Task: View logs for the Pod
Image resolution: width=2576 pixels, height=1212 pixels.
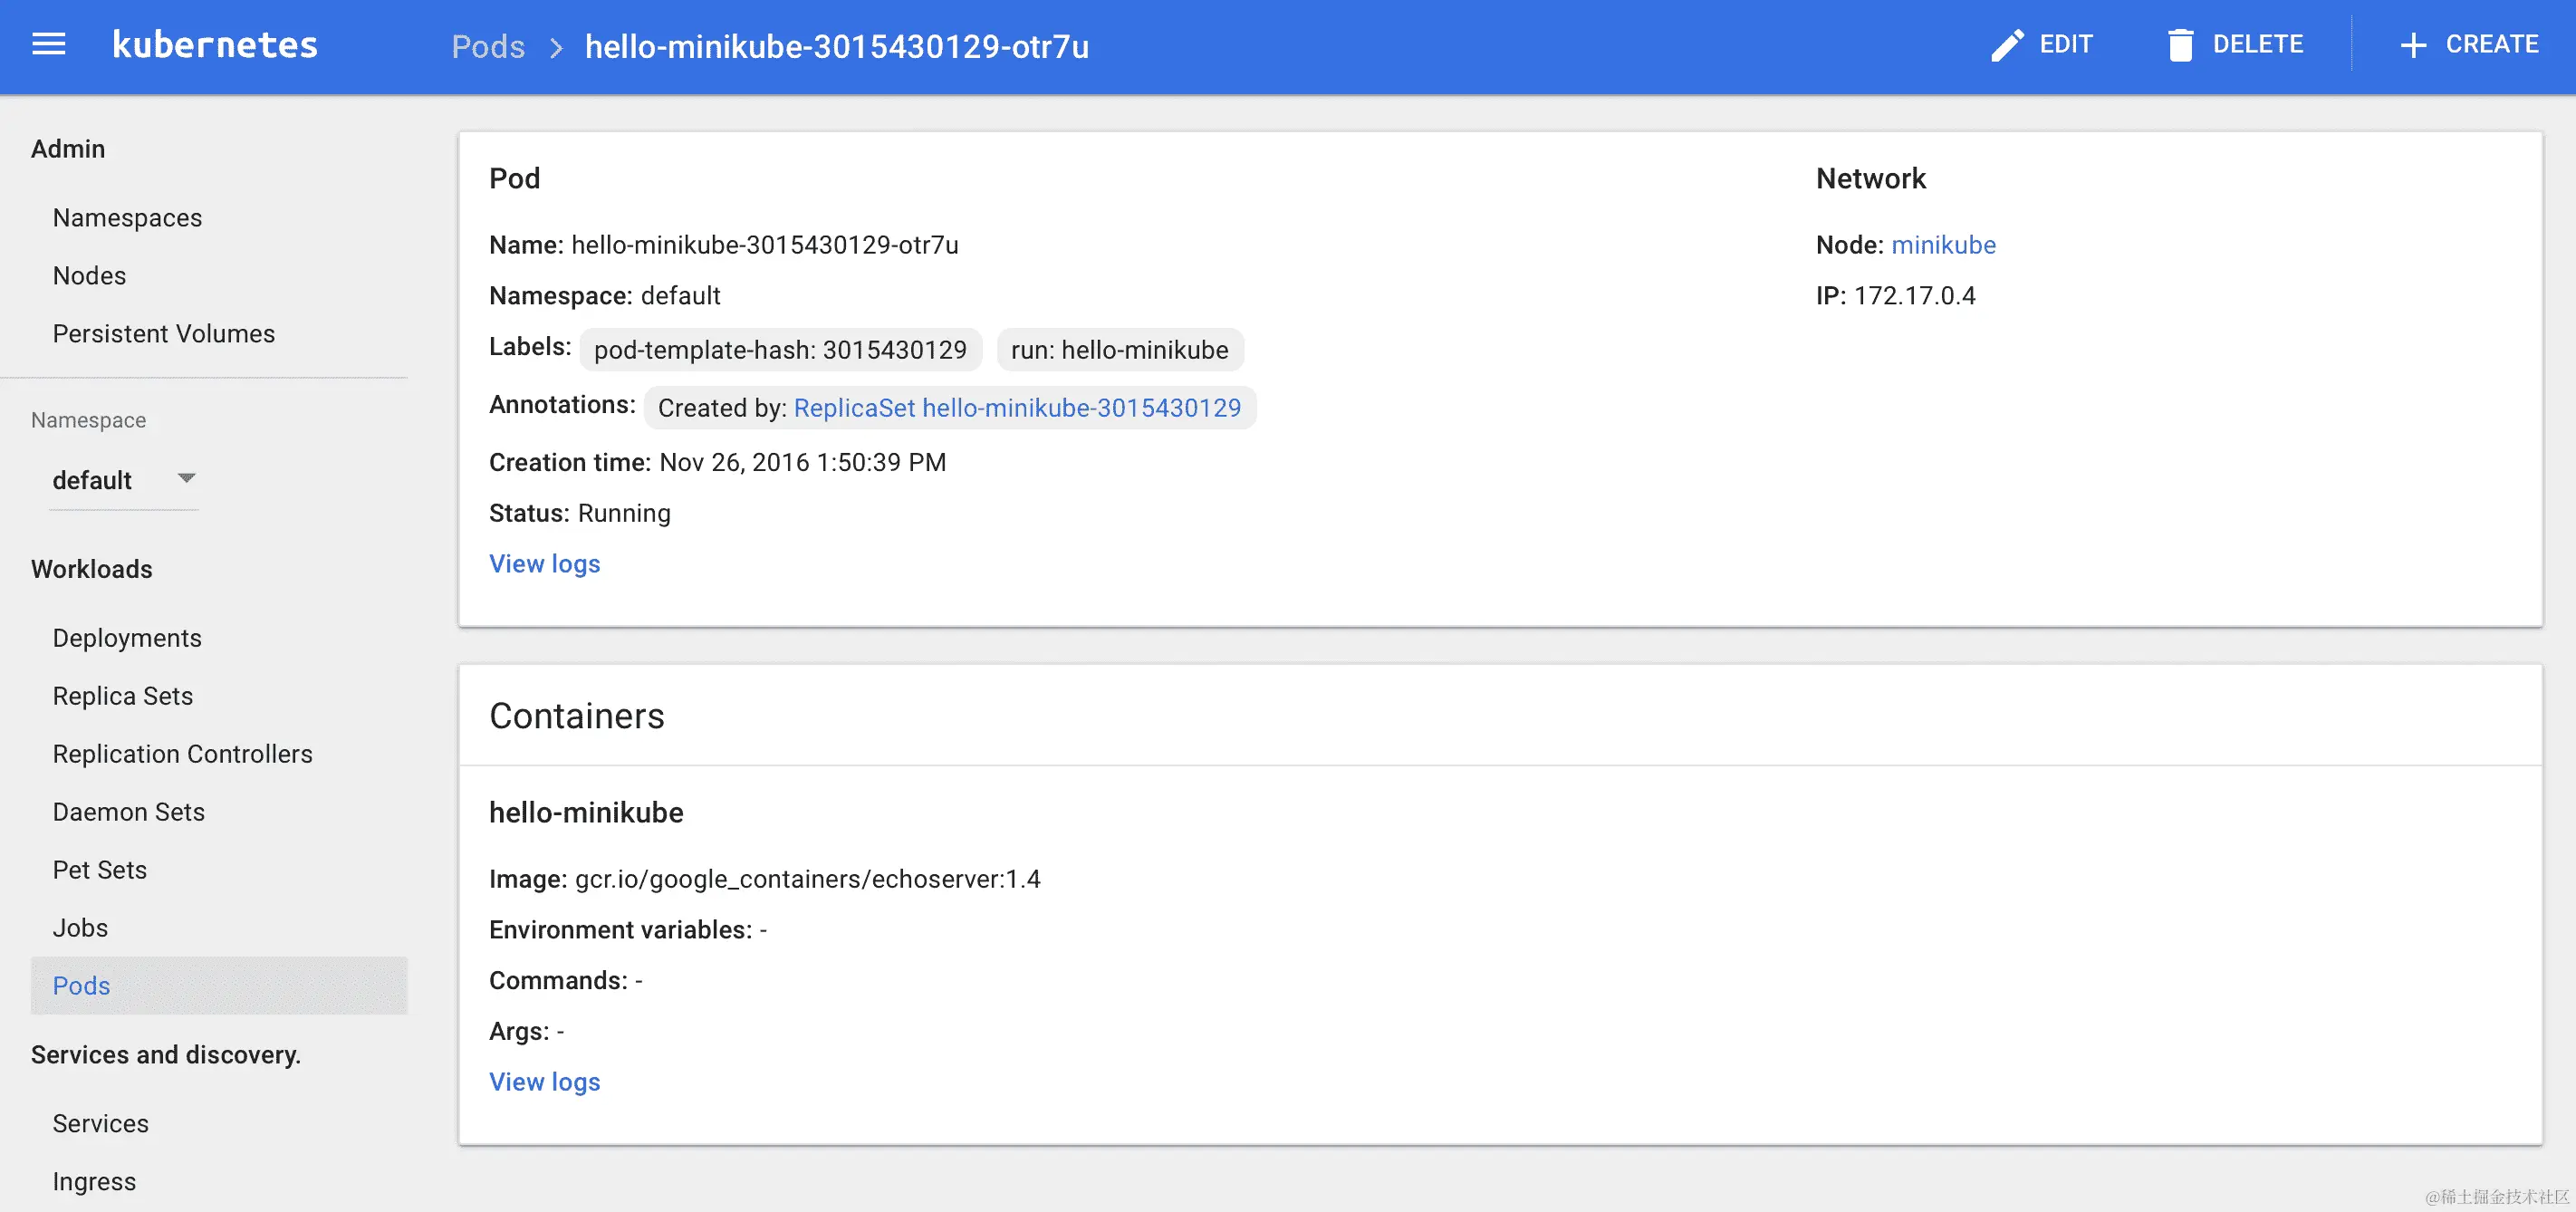Action: tap(544, 563)
